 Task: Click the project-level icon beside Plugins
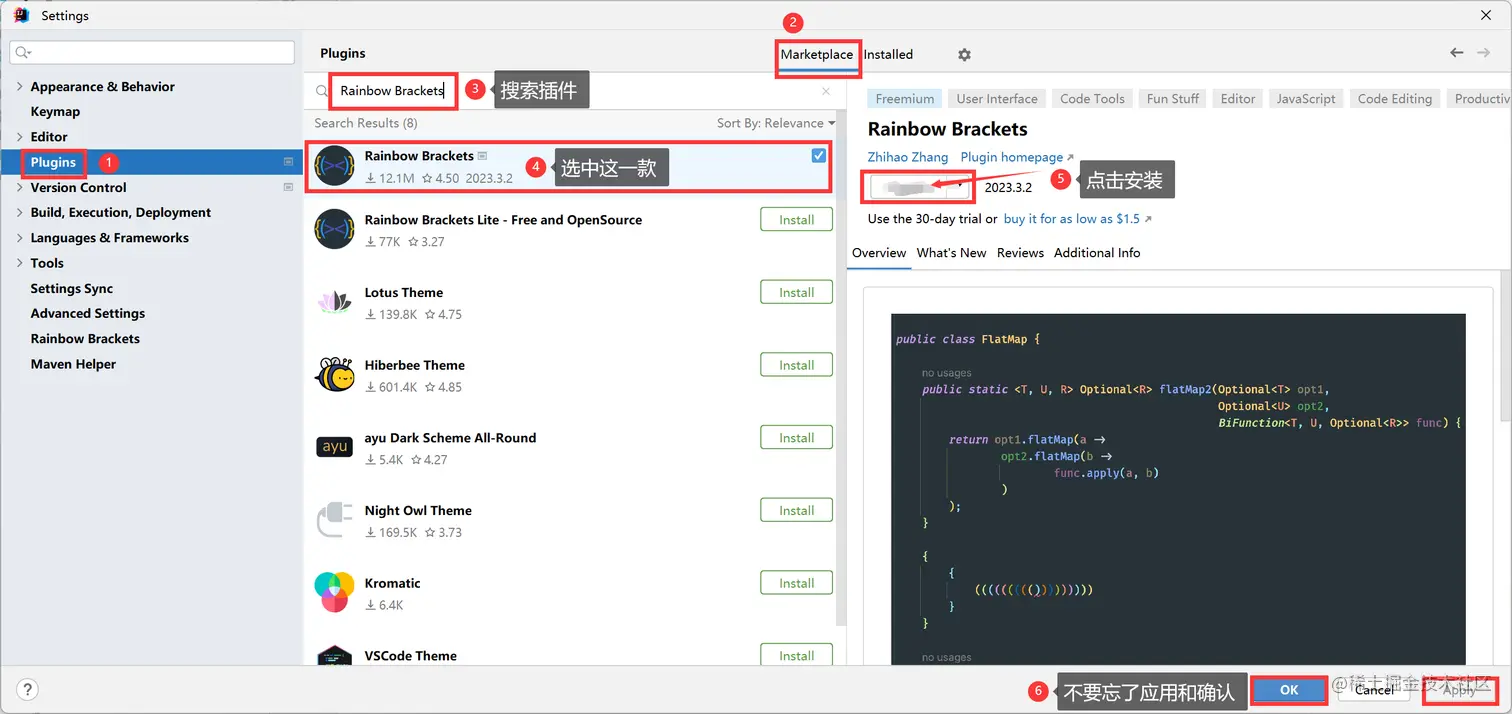(288, 162)
